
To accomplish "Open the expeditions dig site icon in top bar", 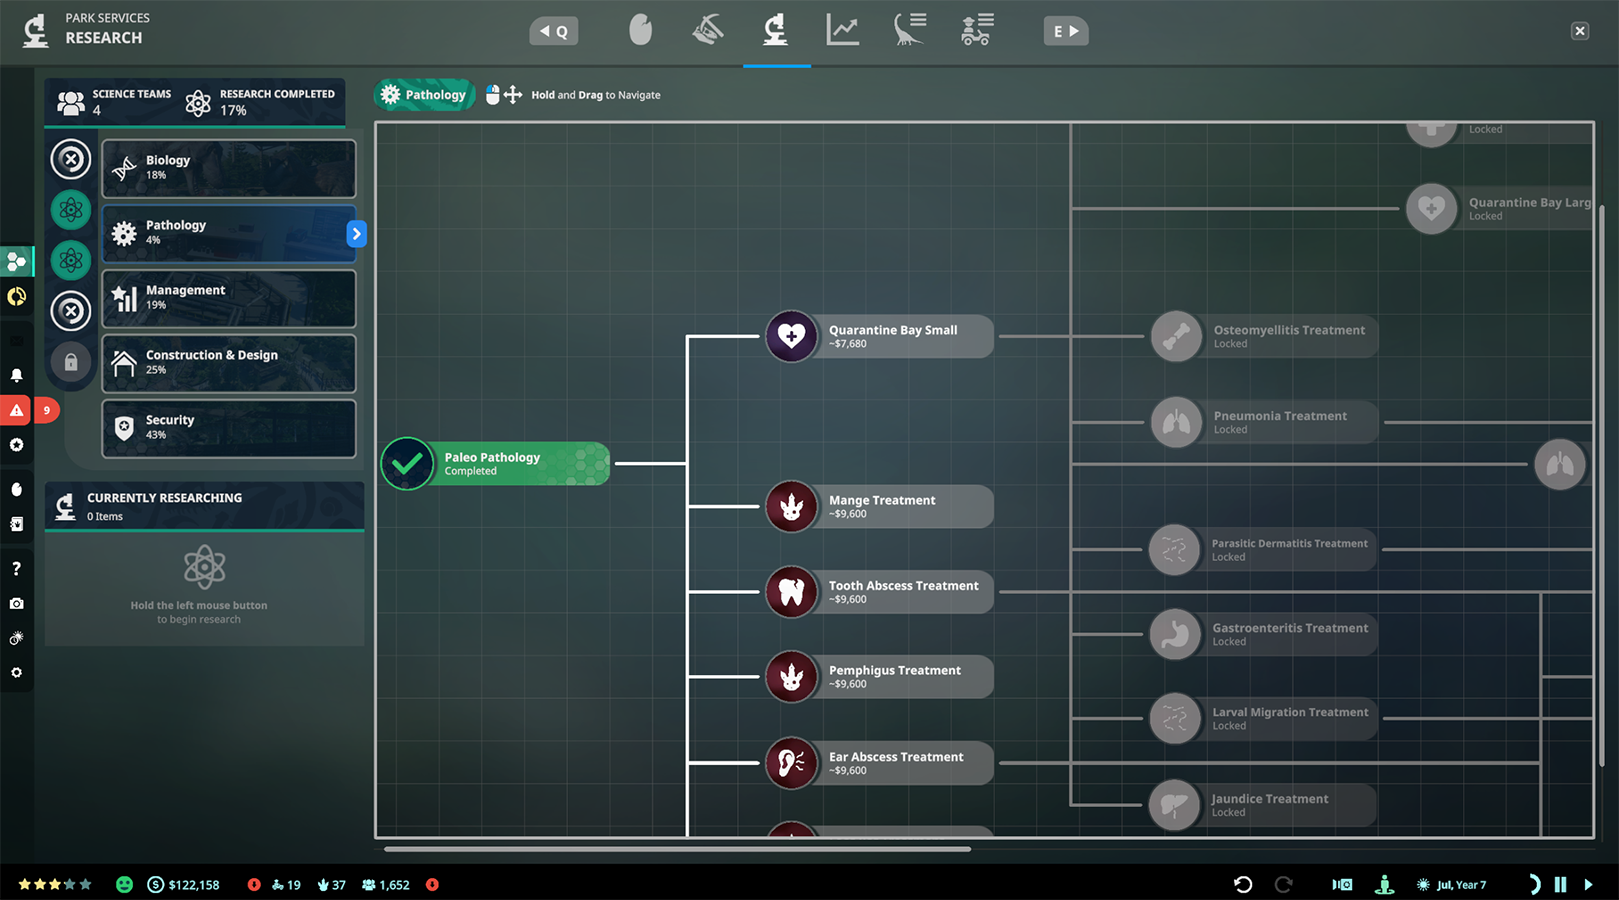I will click(x=708, y=30).
